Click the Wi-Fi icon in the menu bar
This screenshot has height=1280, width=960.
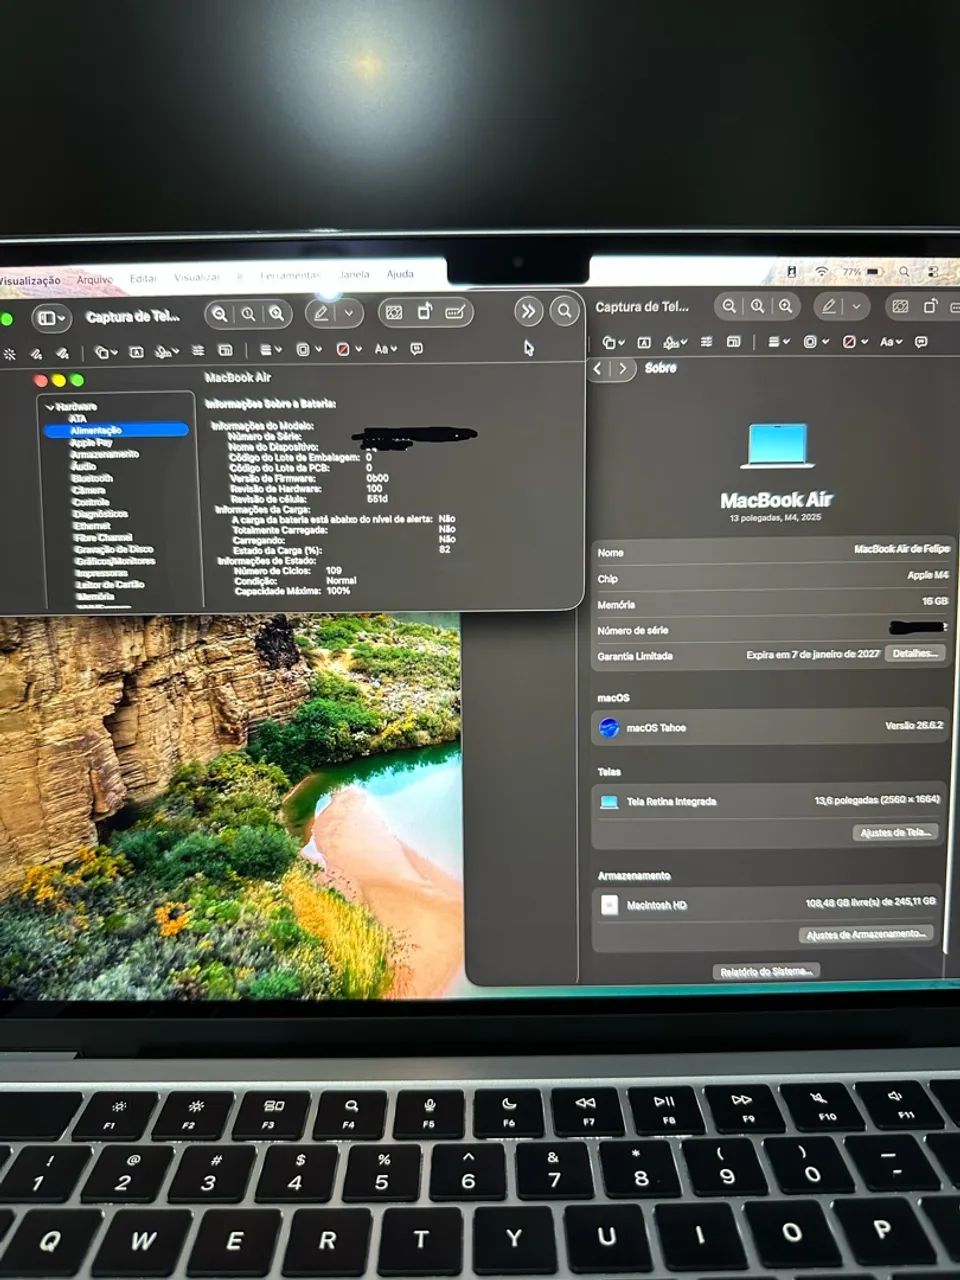(822, 272)
